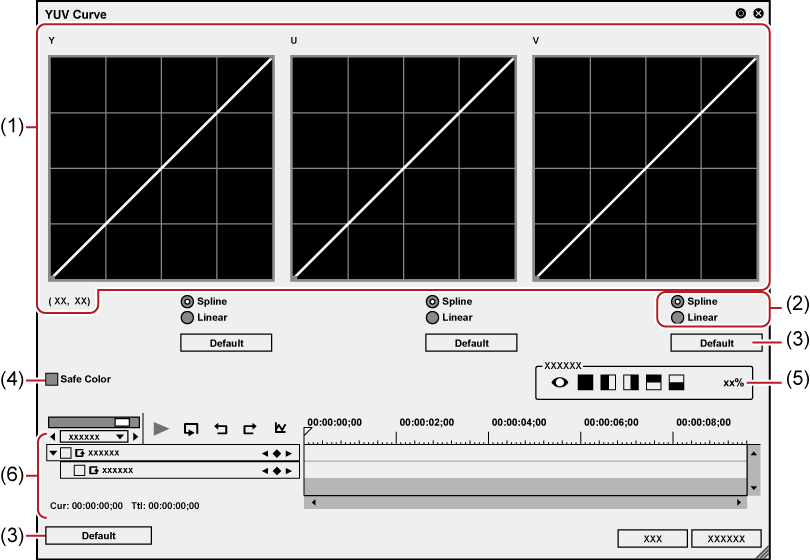Image resolution: width=810 pixels, height=560 pixels.
Task: Click the bottom-left Default button
Action: pyautogui.click(x=98, y=535)
